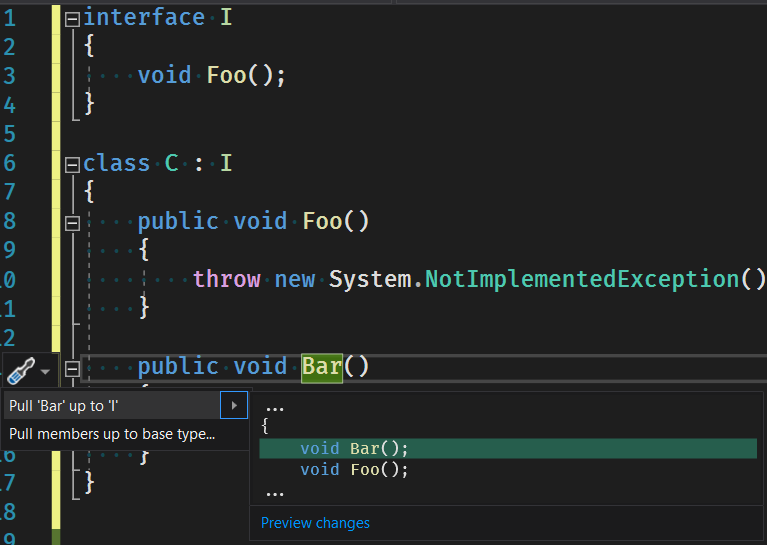Click 'Foo' in interface declaration line 3
The image size is (767, 545).
click(x=226, y=76)
